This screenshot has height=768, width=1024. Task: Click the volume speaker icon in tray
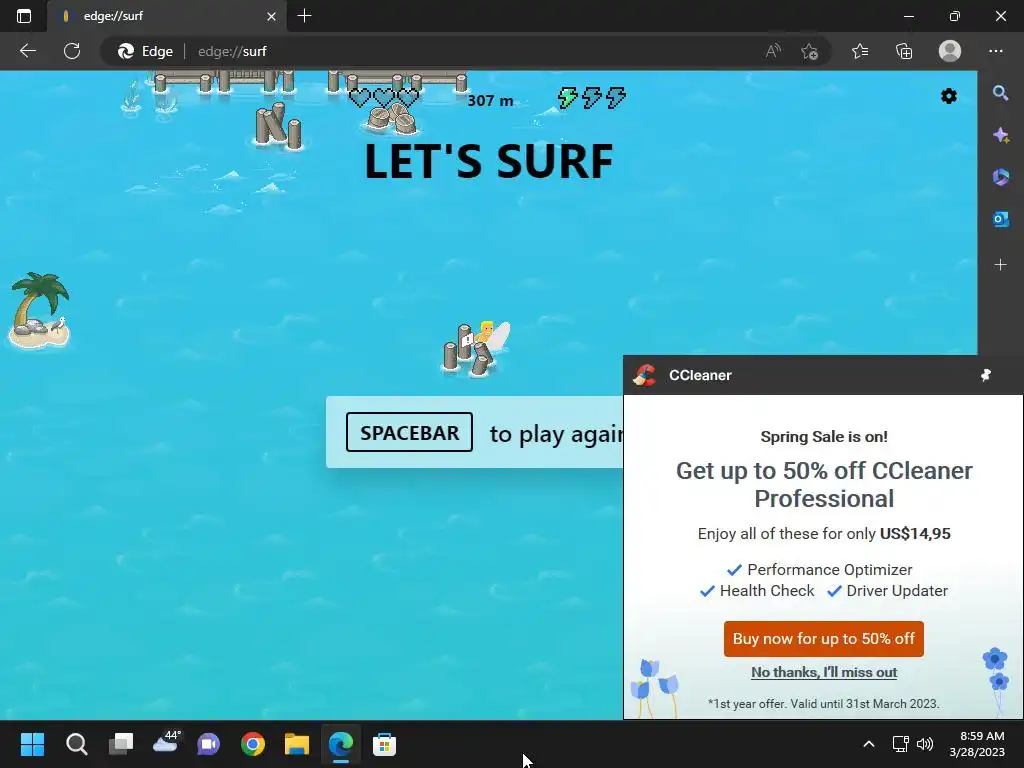click(x=925, y=744)
